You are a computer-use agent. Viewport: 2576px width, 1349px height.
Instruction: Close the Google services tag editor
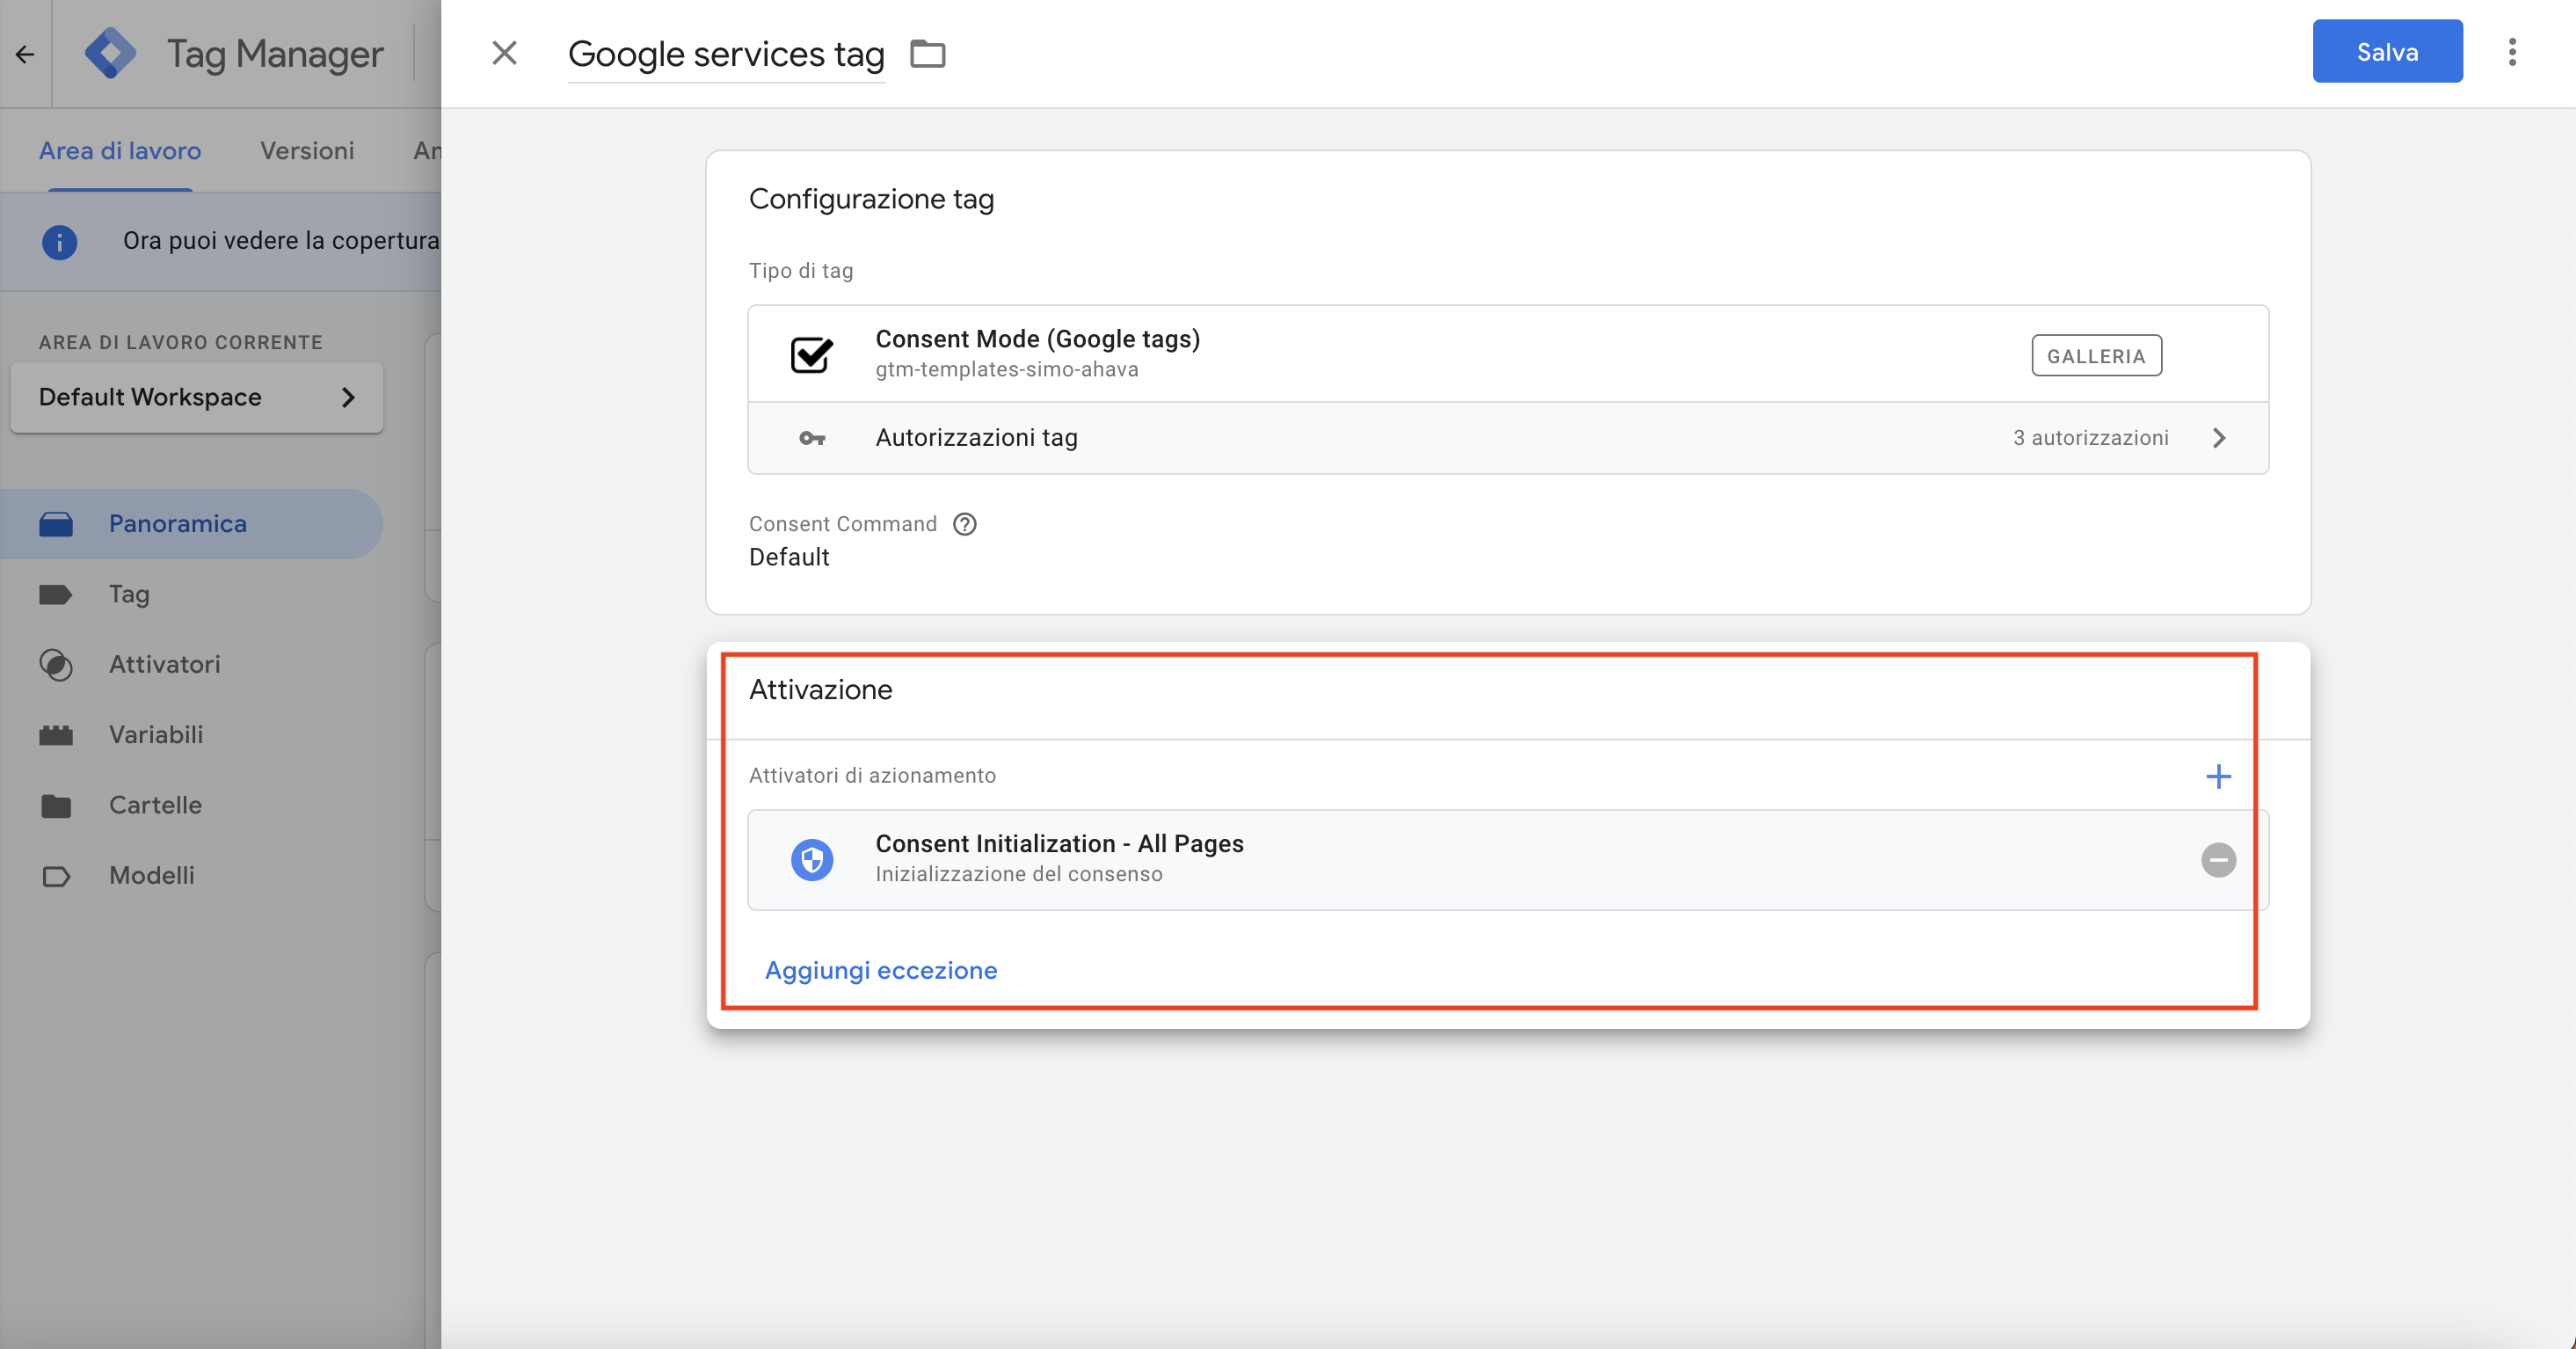(x=505, y=53)
